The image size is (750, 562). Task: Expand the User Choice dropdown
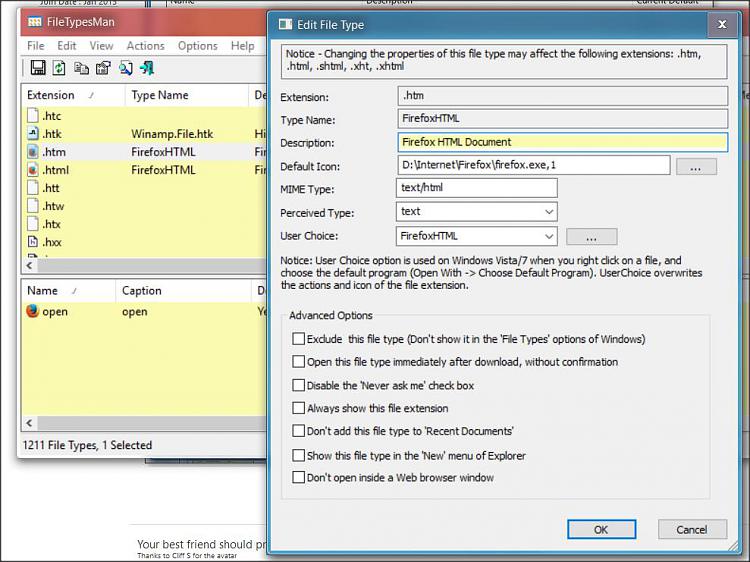549,236
